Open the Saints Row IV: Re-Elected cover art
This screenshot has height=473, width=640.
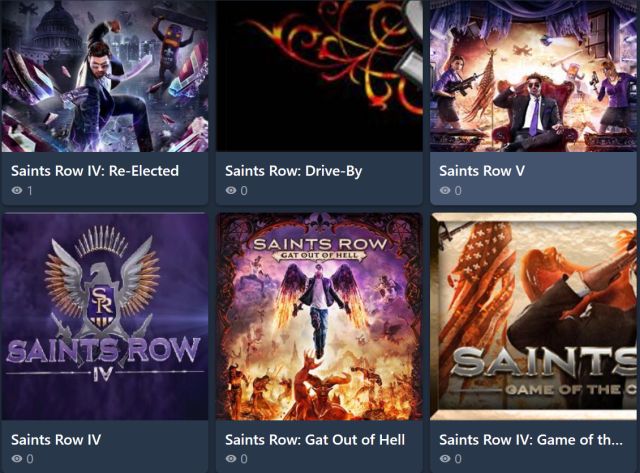tap(105, 76)
